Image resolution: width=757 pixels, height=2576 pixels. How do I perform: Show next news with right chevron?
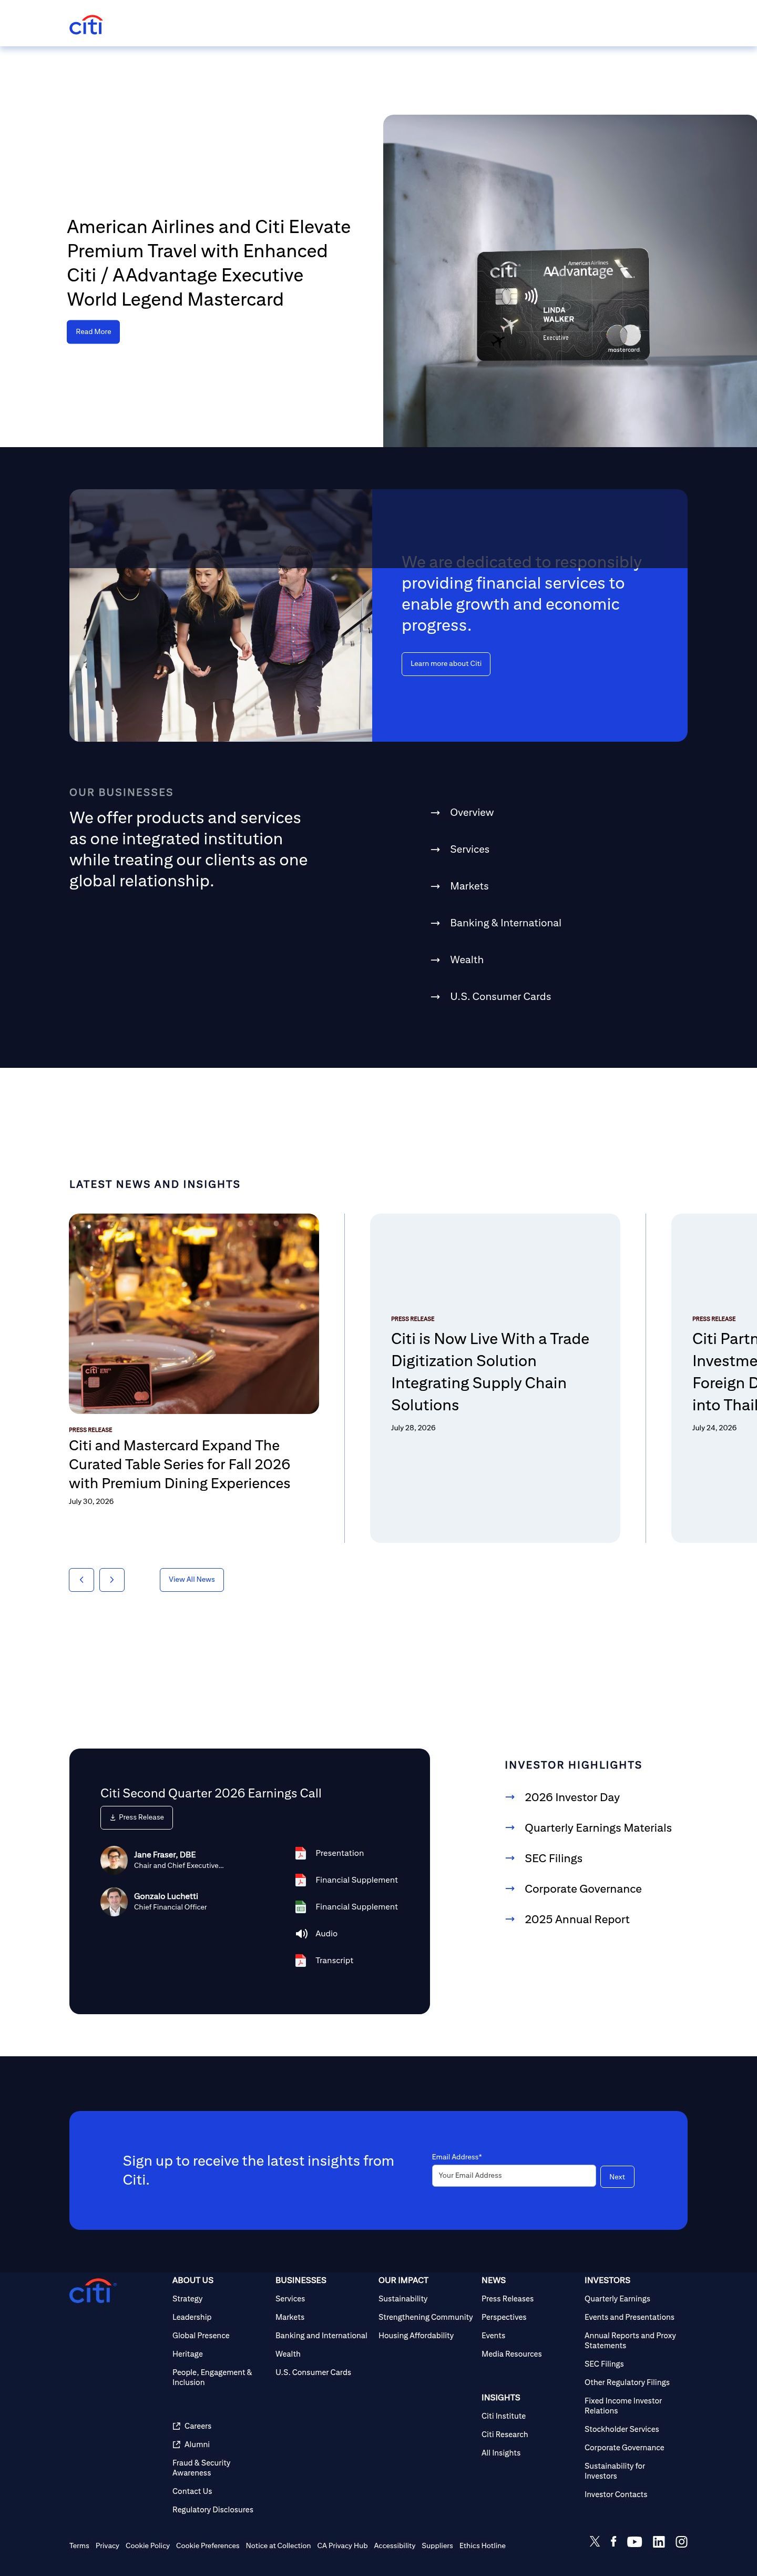click(x=112, y=1579)
